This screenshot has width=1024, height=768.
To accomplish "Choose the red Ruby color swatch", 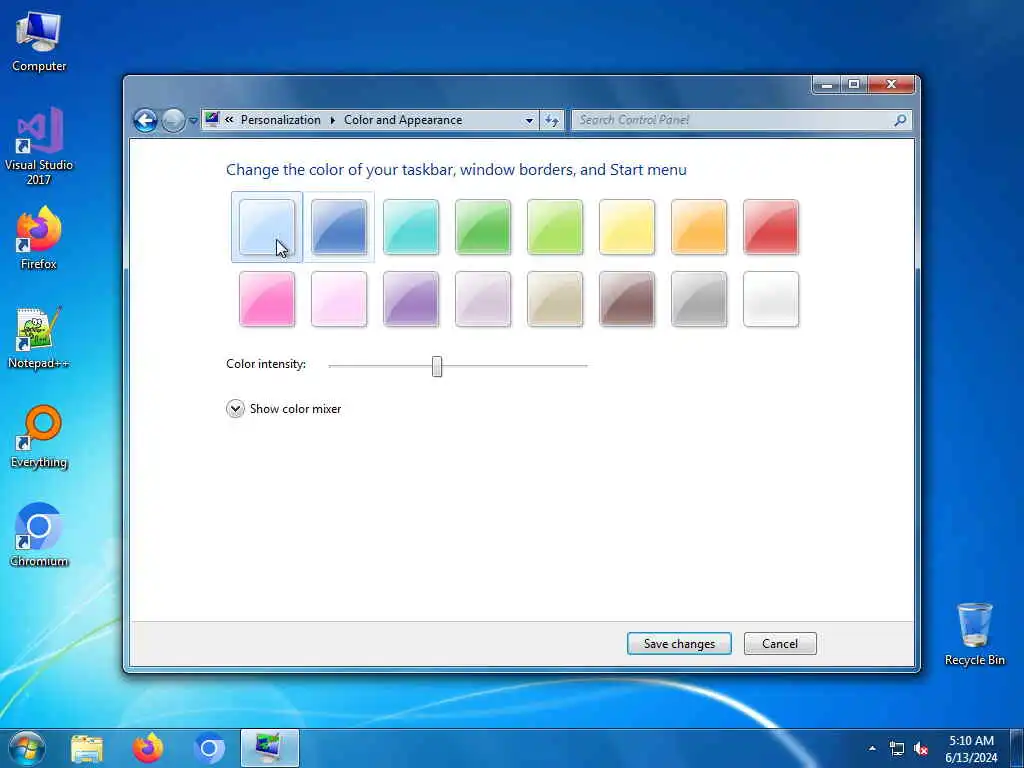I will (771, 227).
